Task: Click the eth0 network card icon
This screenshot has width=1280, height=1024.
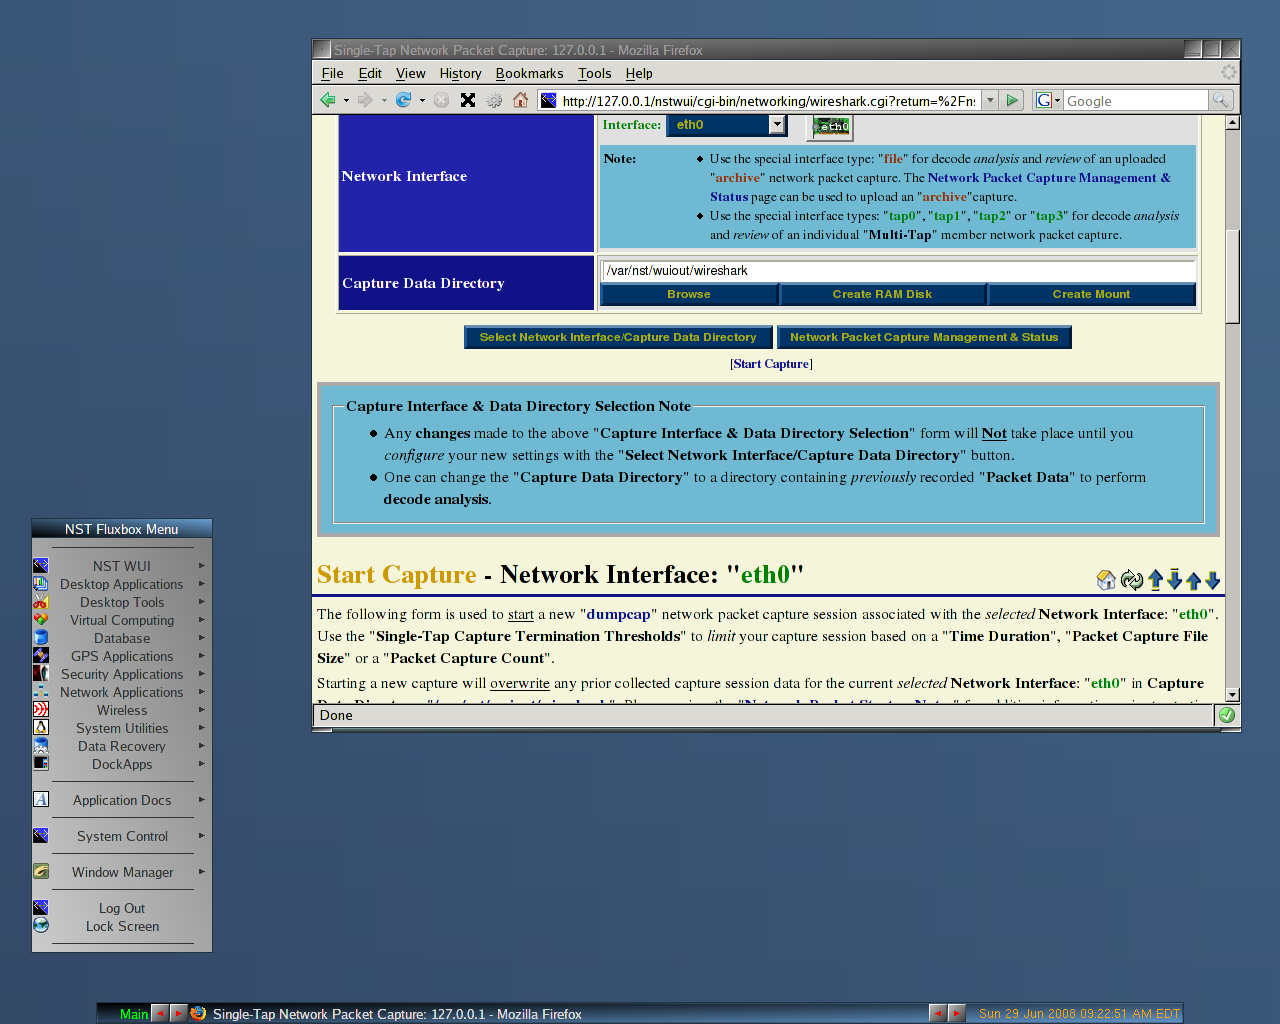Action: [832, 126]
